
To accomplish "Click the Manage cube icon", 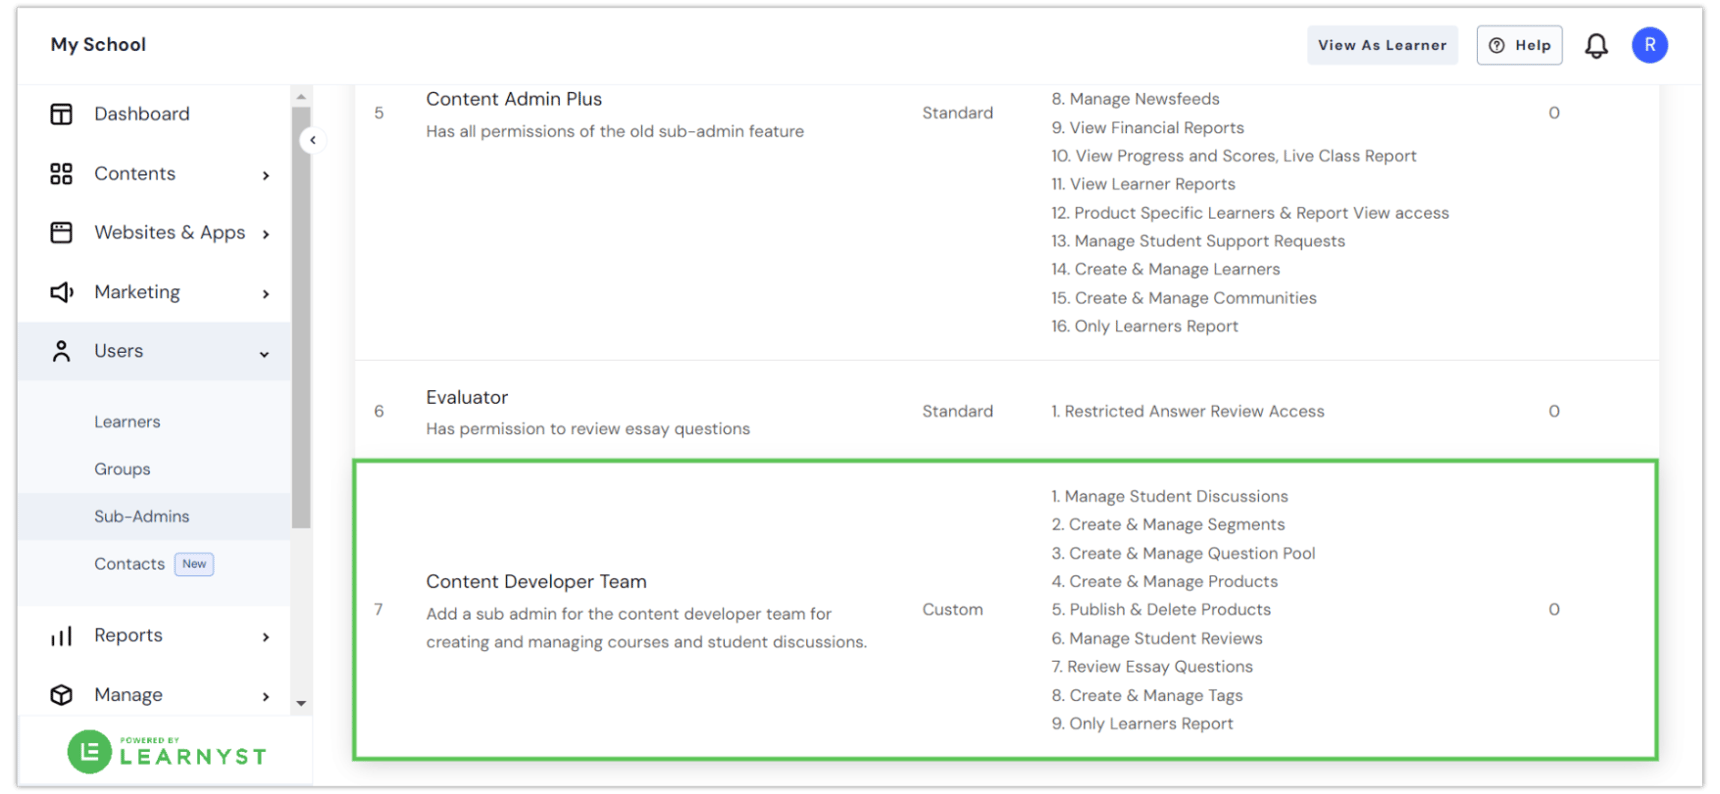I will 61,694.
